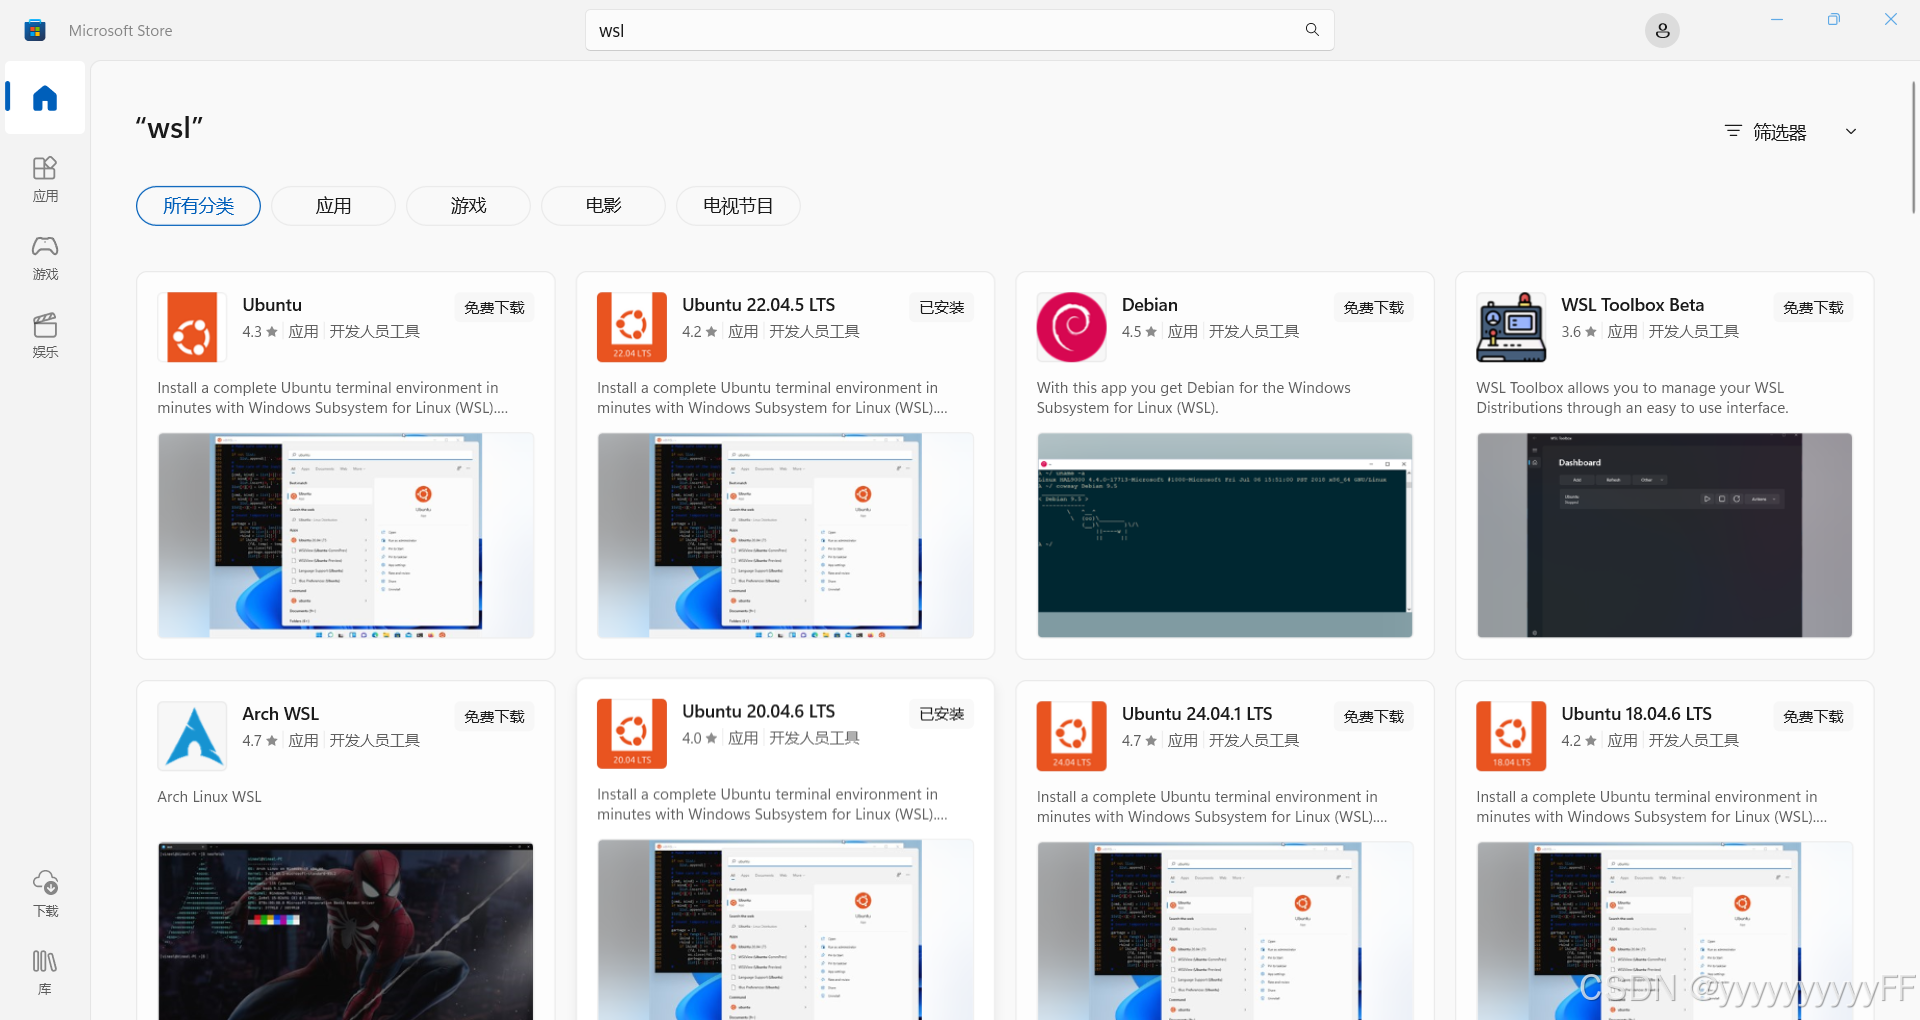This screenshot has width=1920, height=1020.
Task: Select the 应用 category filter tab
Action: click(333, 206)
